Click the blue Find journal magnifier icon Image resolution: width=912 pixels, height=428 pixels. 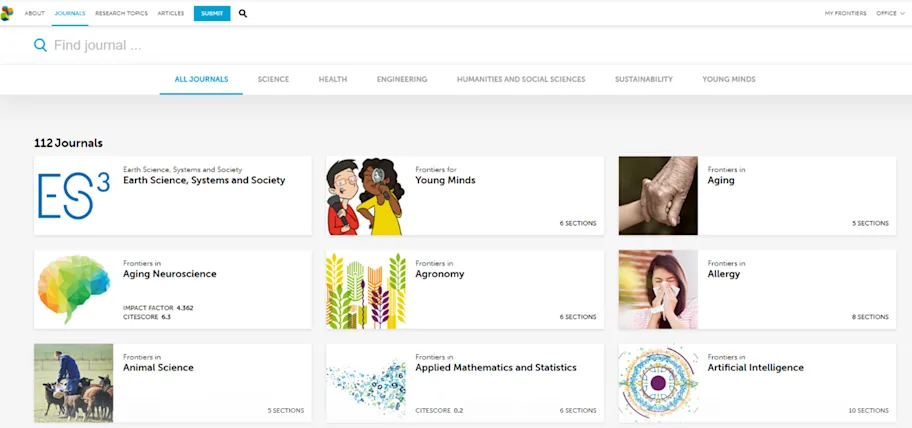click(x=40, y=45)
